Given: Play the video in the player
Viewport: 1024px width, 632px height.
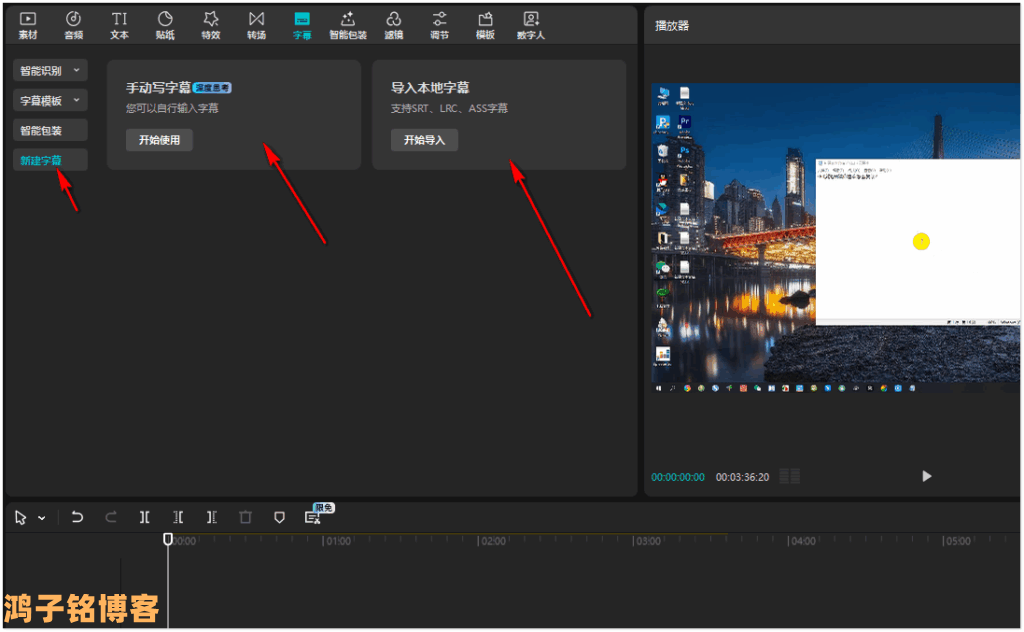Looking at the screenshot, I should click(926, 476).
